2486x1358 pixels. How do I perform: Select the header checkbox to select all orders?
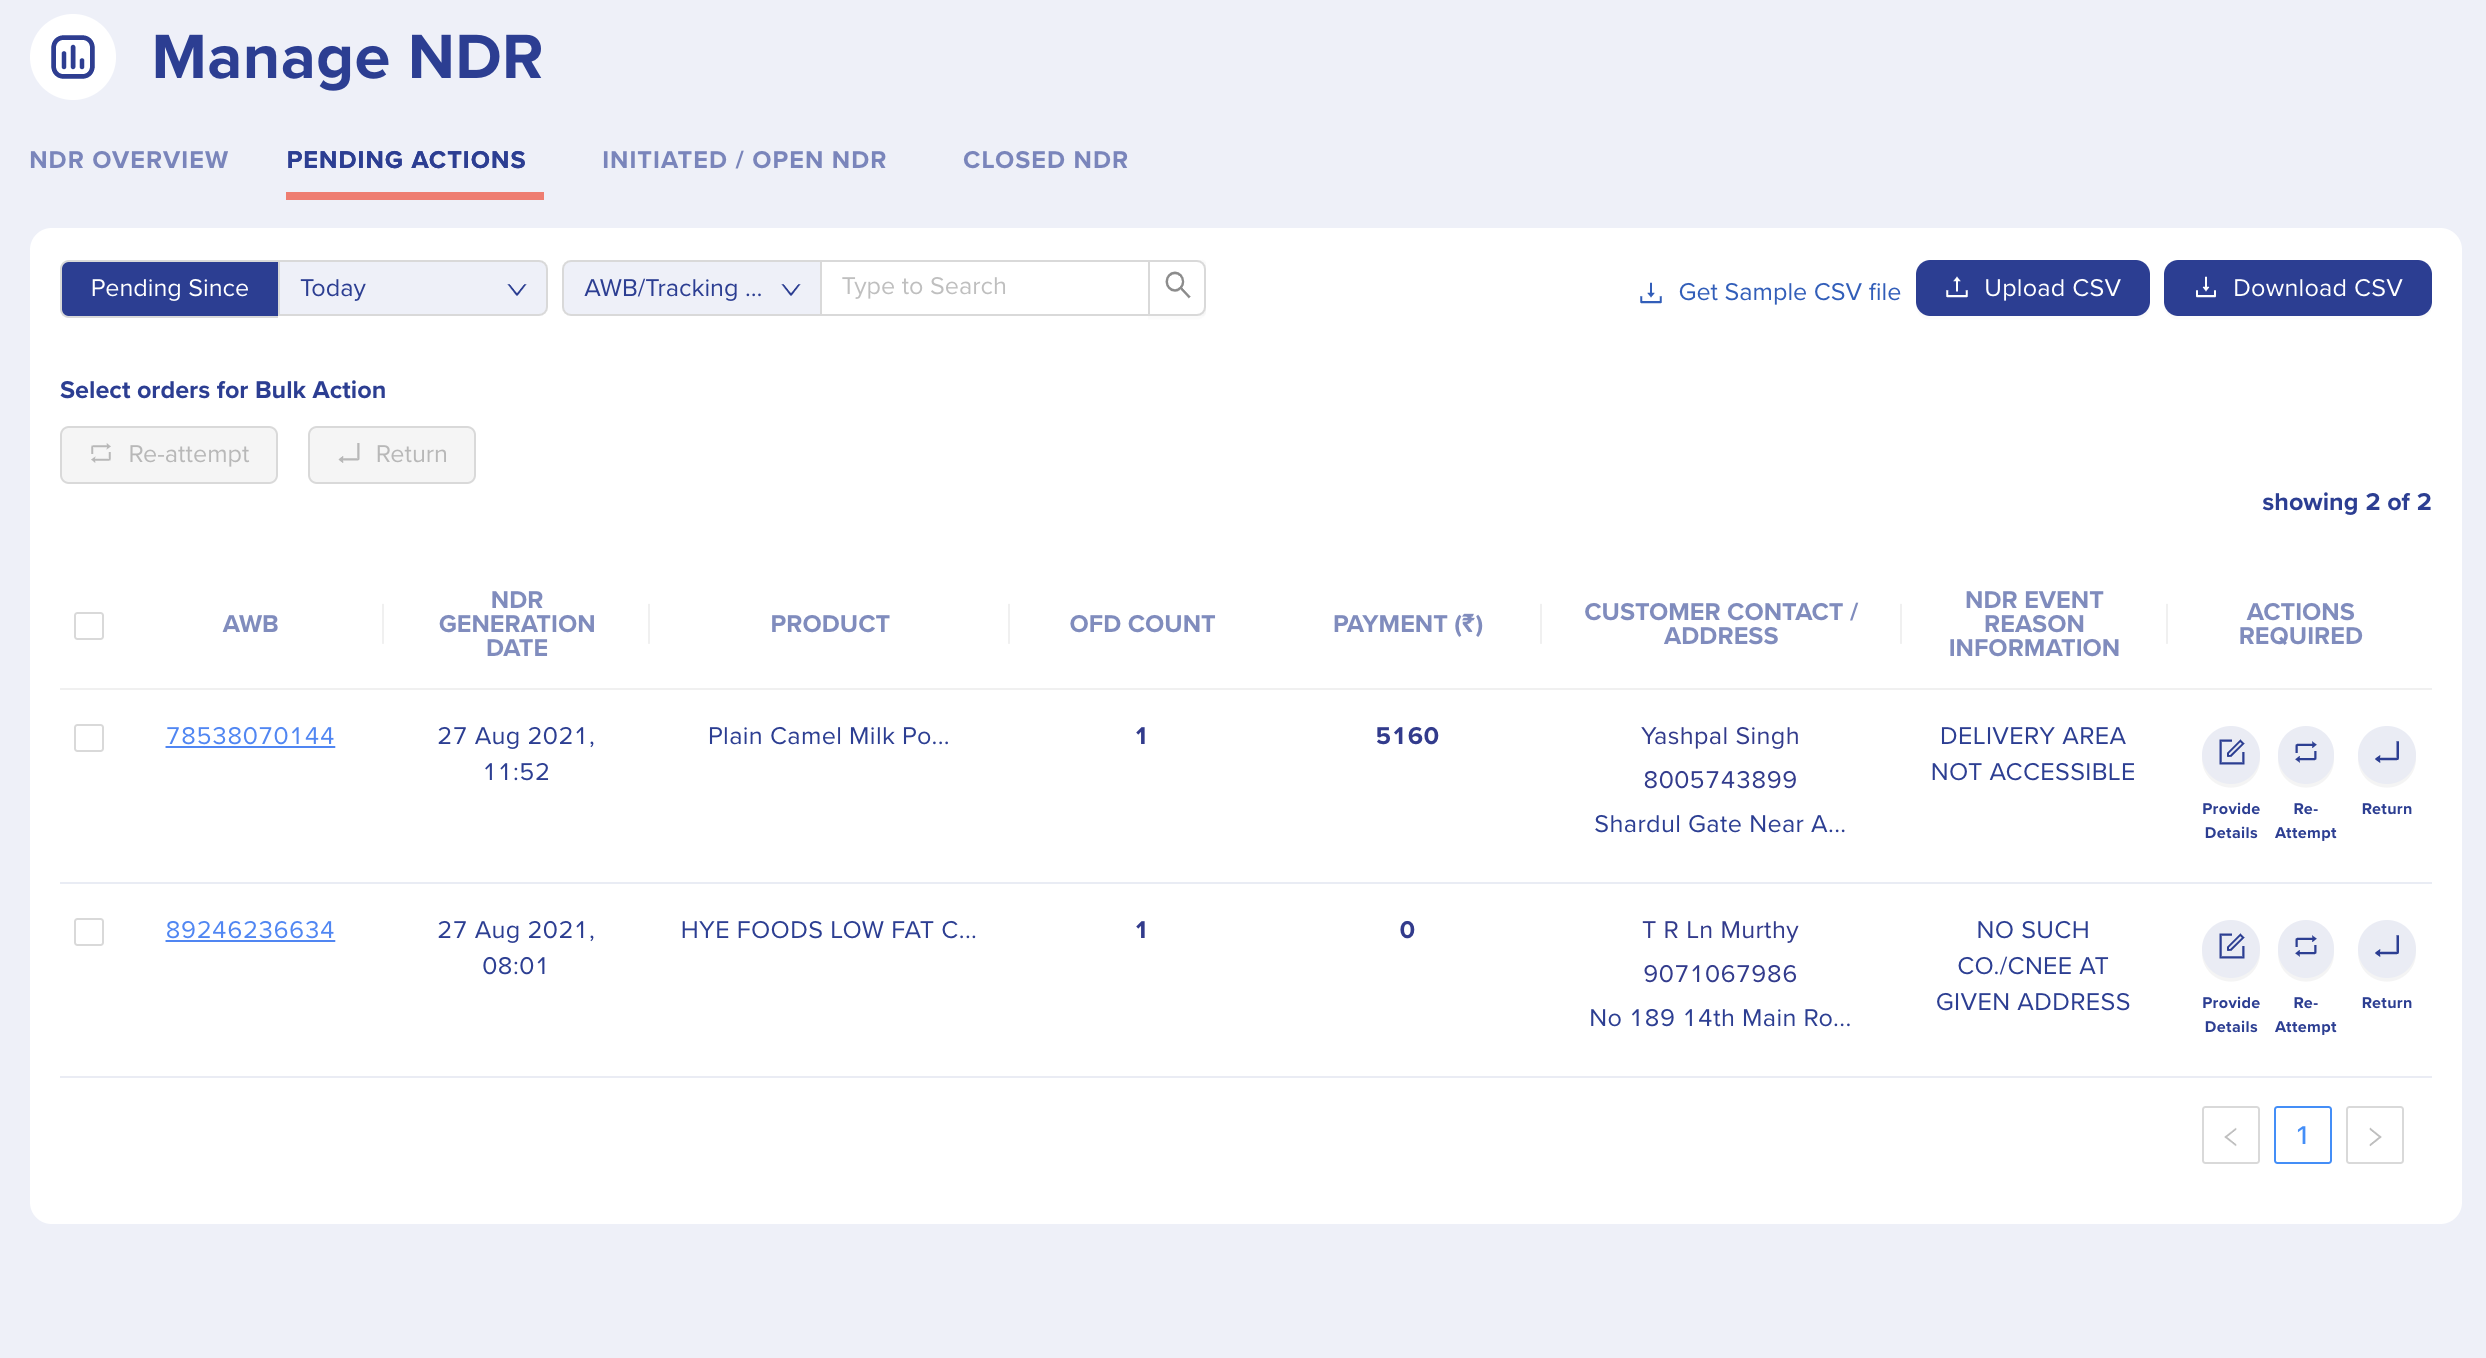tap(88, 625)
